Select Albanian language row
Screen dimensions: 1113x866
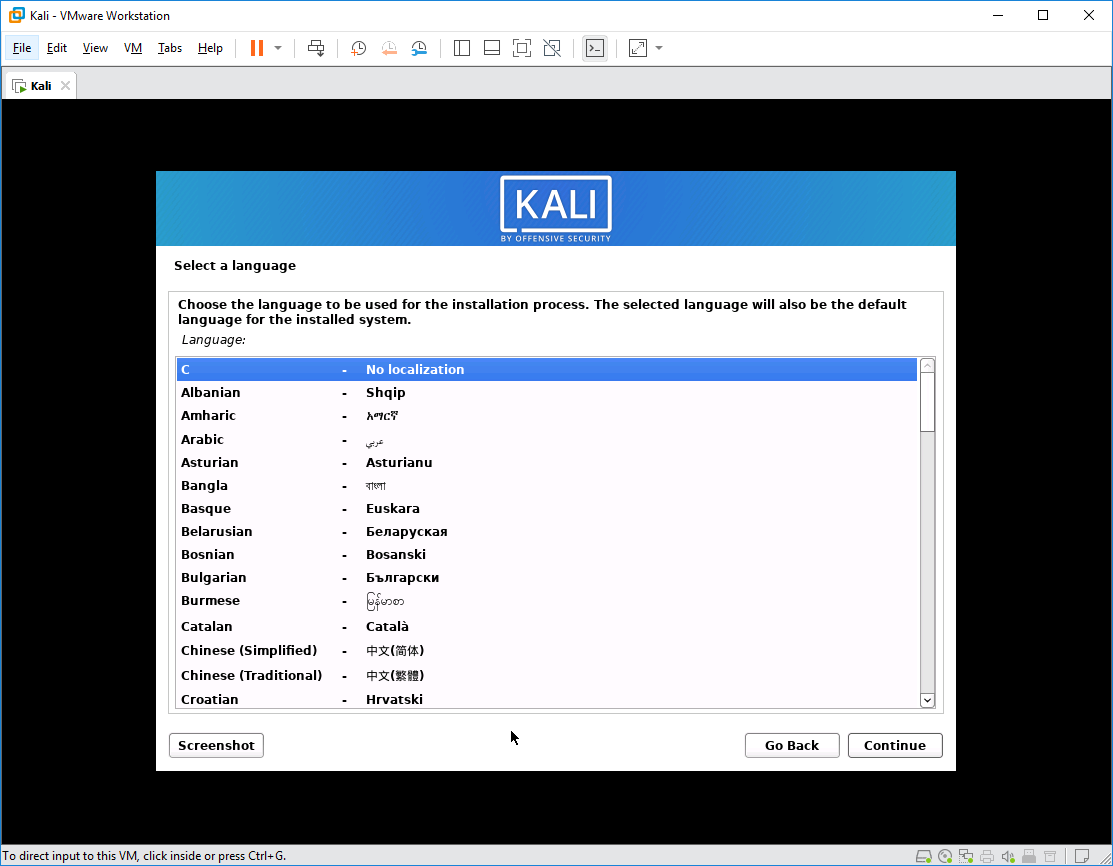tap(547, 393)
